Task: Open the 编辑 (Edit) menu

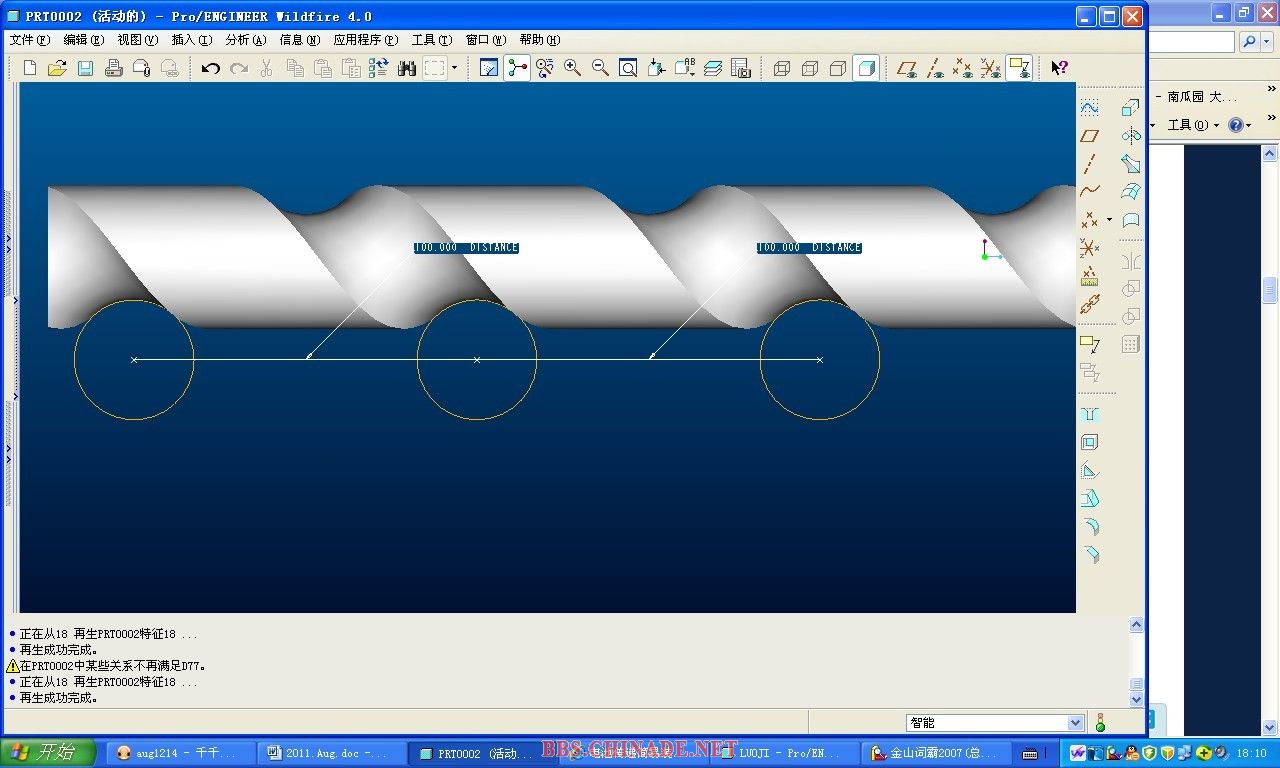Action: pyautogui.click(x=83, y=40)
